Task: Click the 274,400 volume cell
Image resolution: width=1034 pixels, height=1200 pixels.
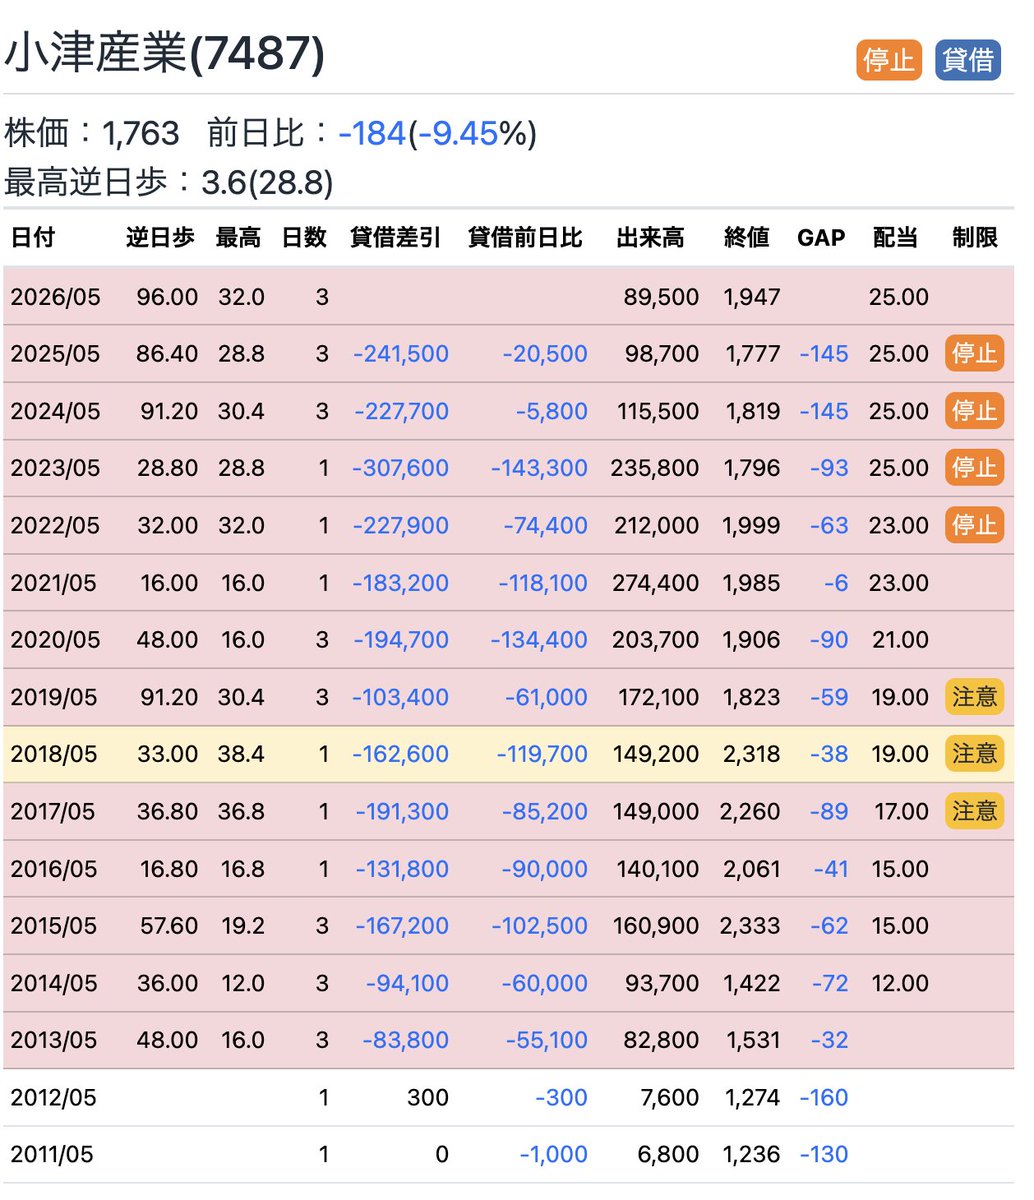Action: coord(656,583)
